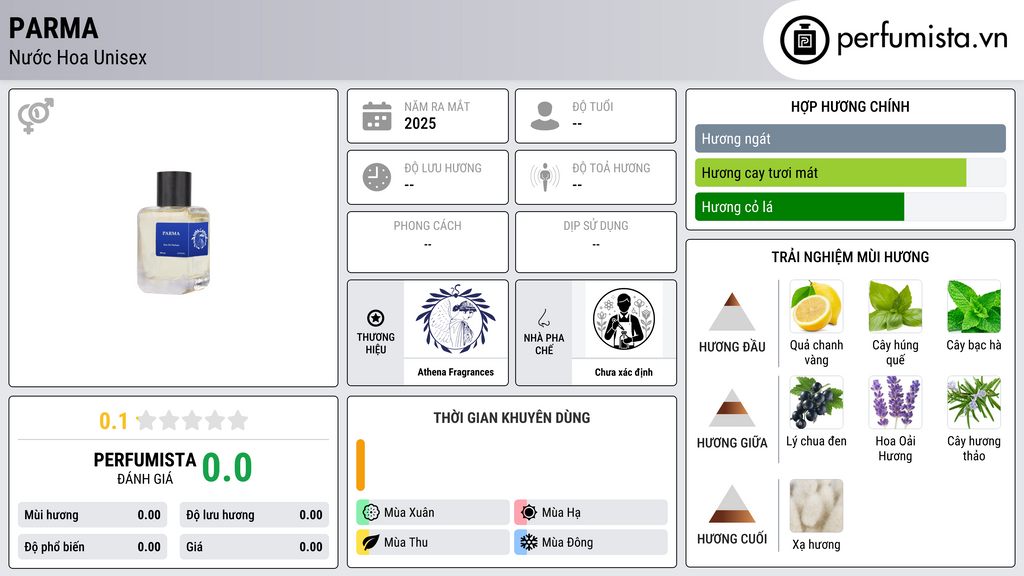Click the calendar icon for Năm Ra Mắt
The width and height of the screenshot is (1024, 576).
(x=377, y=116)
